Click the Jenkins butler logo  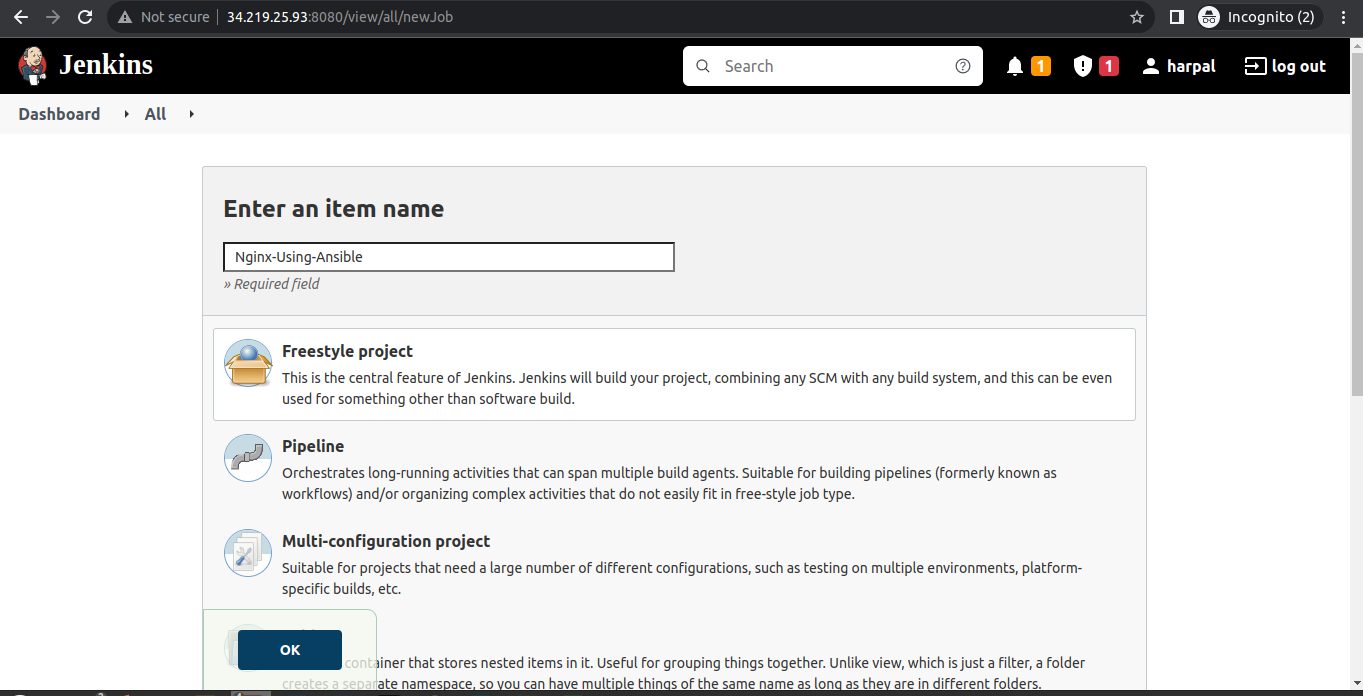pos(32,65)
